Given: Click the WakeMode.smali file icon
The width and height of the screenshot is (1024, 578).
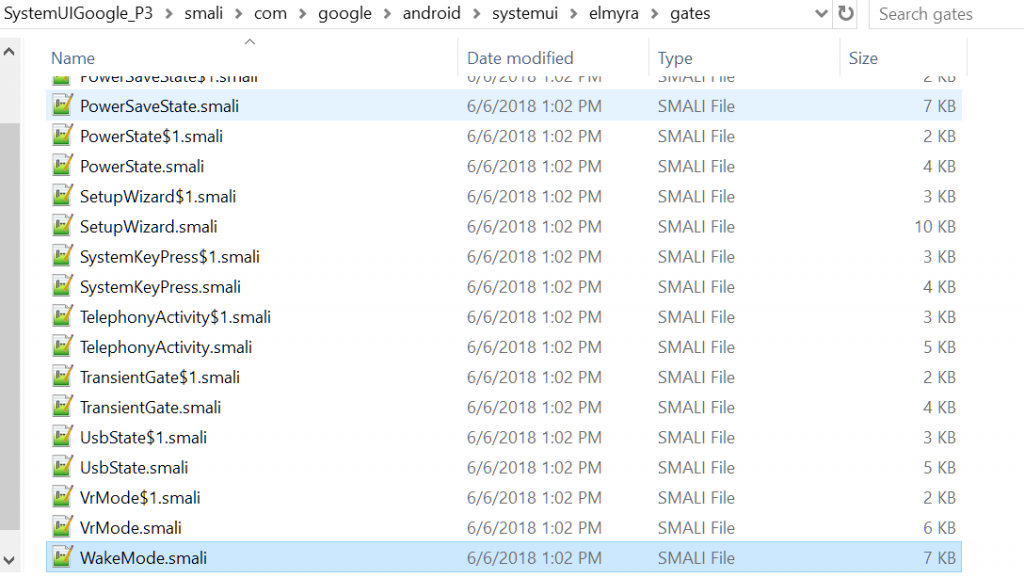Looking at the screenshot, I should (62, 557).
